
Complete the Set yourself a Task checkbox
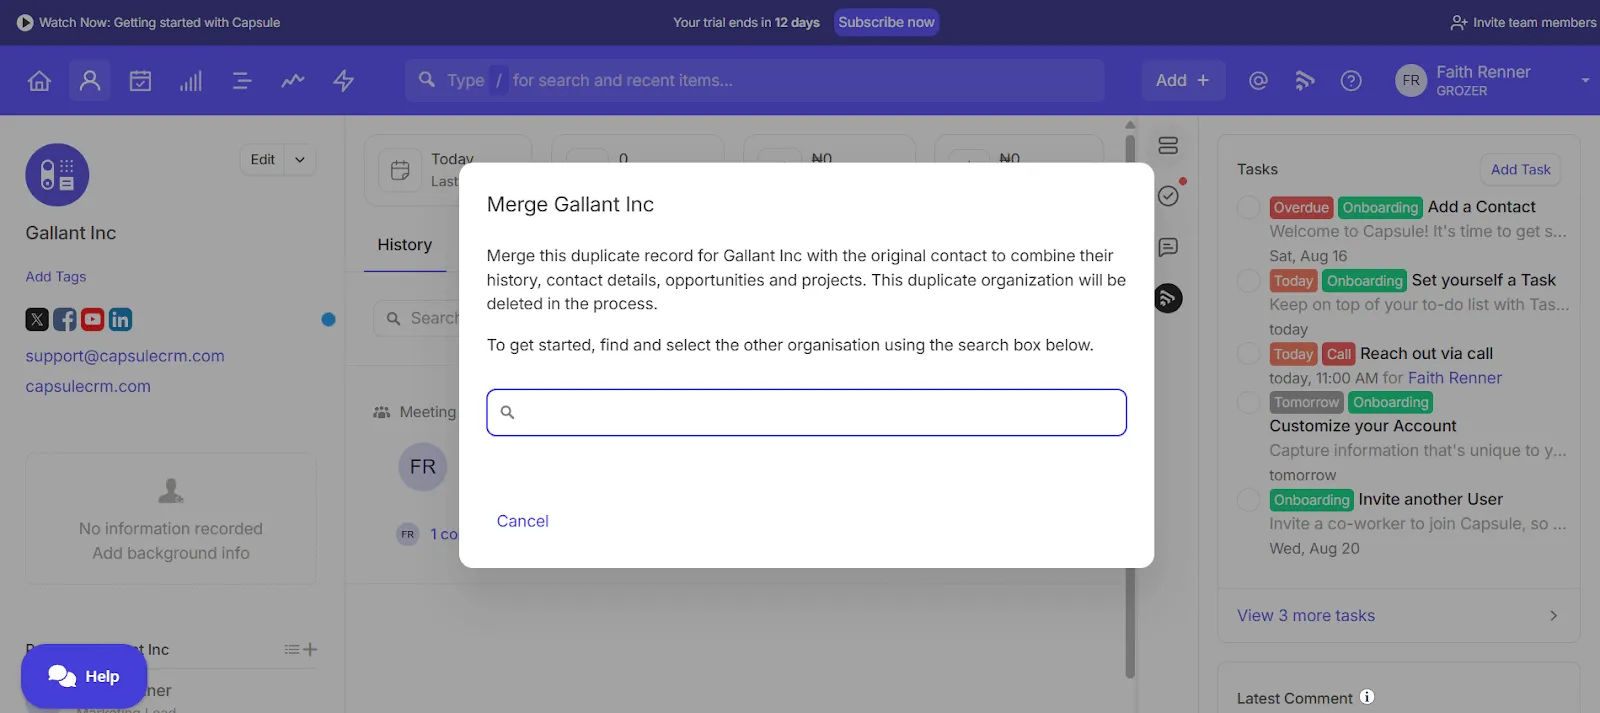click(x=1248, y=281)
